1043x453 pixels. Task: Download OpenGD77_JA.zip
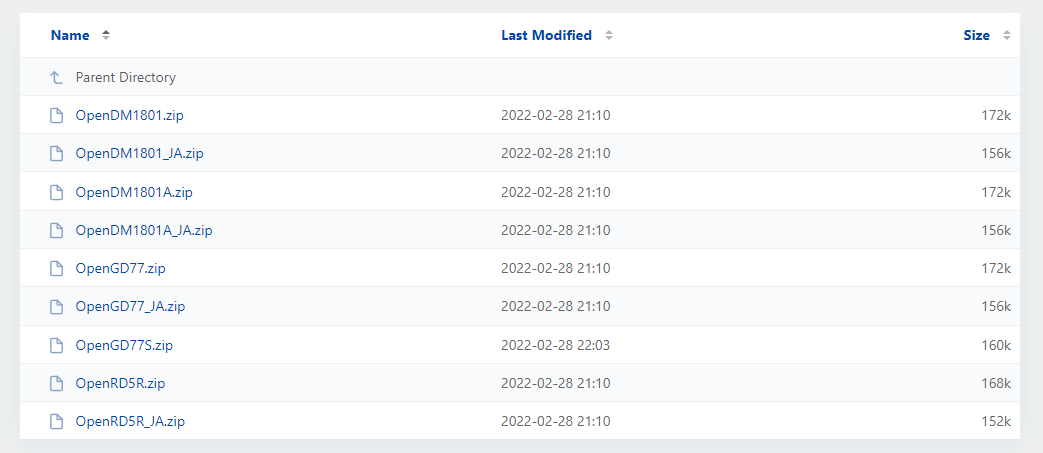point(130,307)
